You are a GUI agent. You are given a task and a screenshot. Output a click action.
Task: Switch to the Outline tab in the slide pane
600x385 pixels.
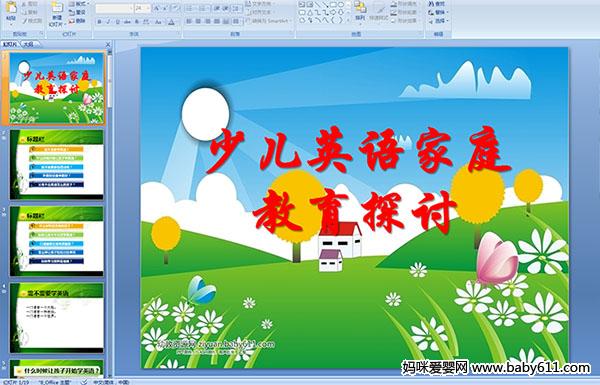click(29, 44)
